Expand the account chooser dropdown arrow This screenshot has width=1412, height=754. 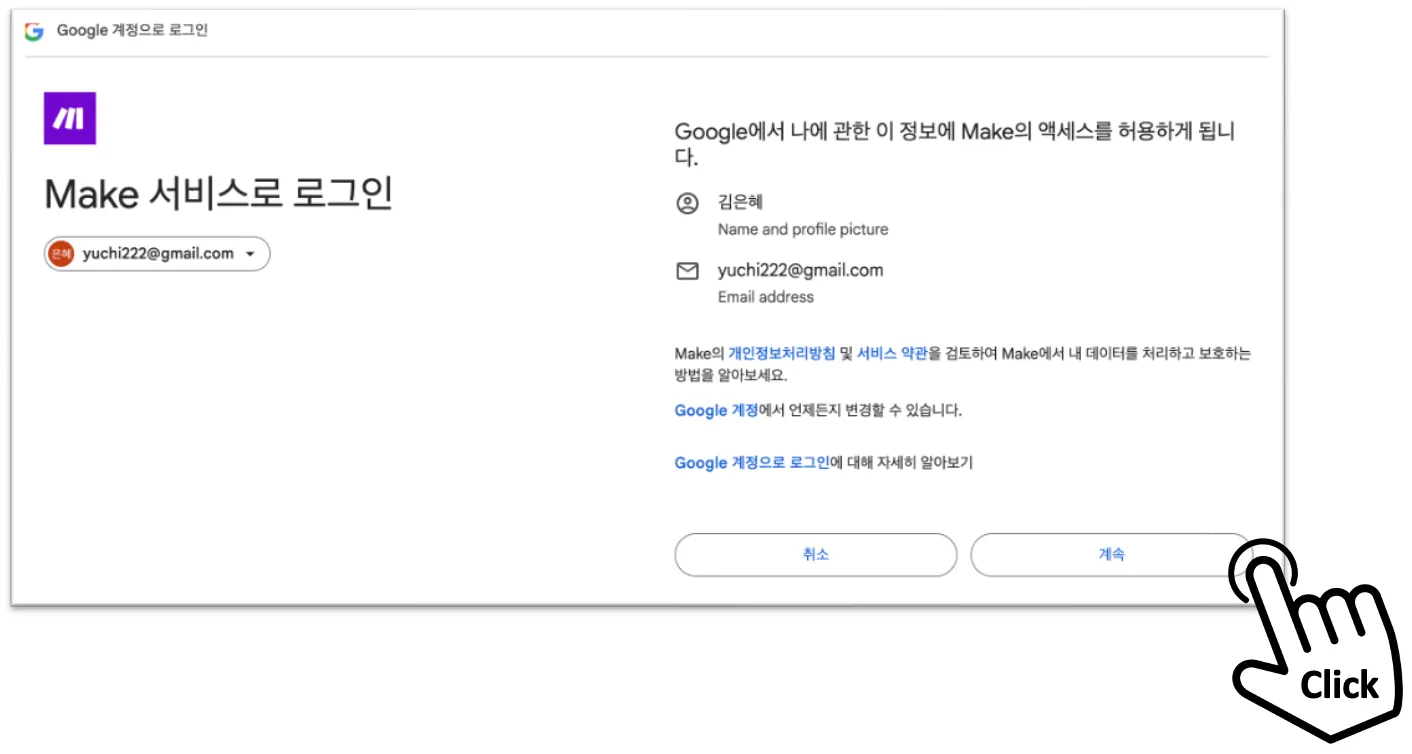tap(250, 254)
